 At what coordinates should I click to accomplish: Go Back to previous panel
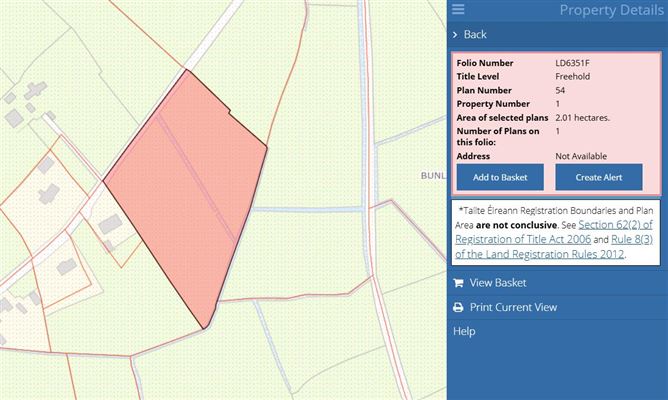point(475,35)
